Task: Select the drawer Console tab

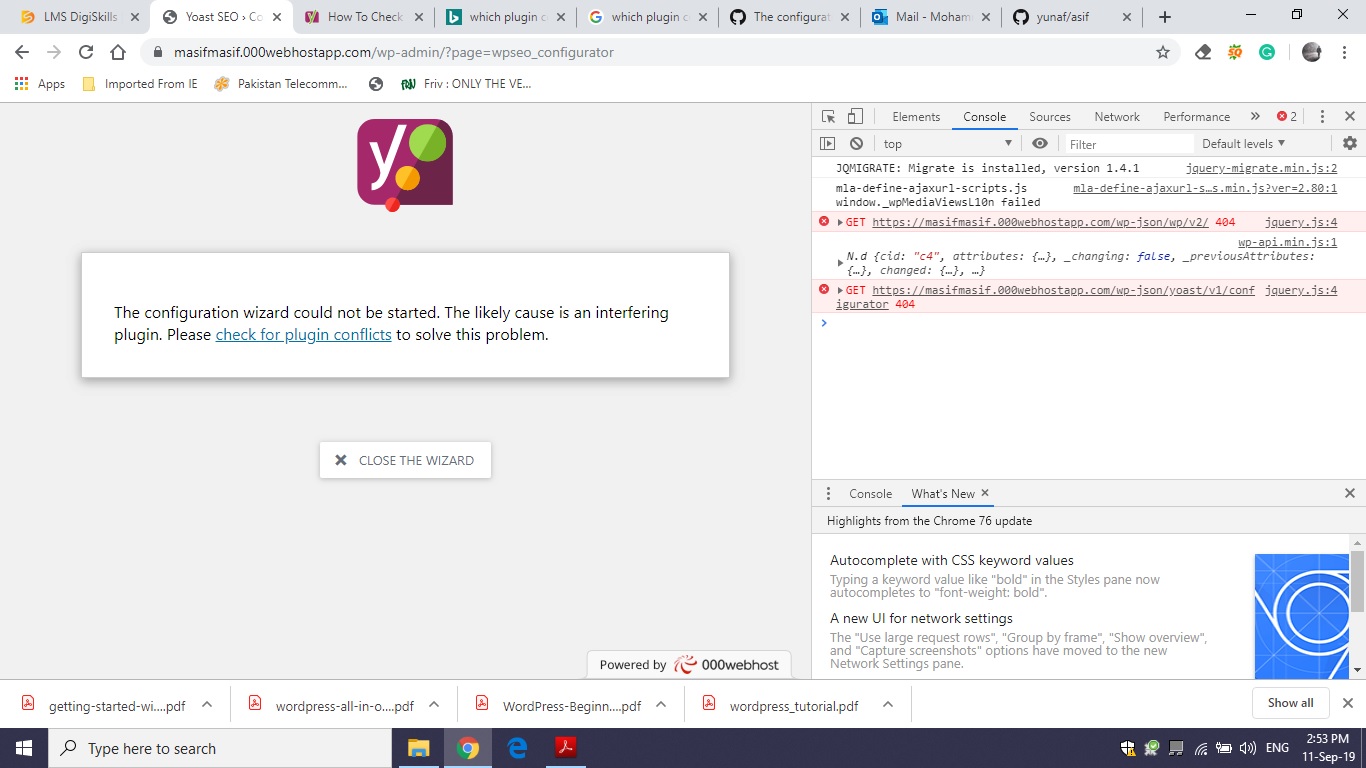Action: coord(870,494)
